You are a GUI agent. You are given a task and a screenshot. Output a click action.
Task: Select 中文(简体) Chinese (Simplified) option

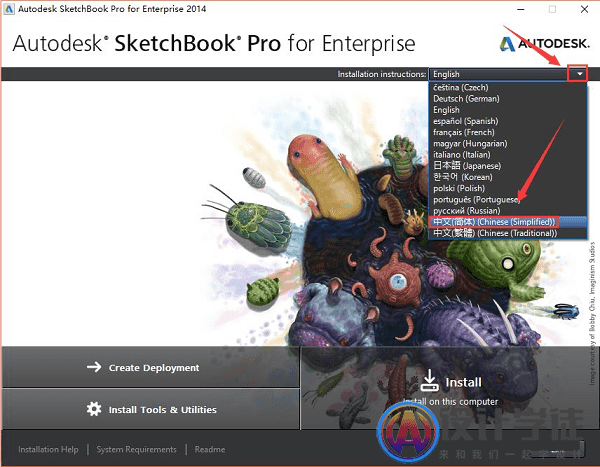point(507,222)
